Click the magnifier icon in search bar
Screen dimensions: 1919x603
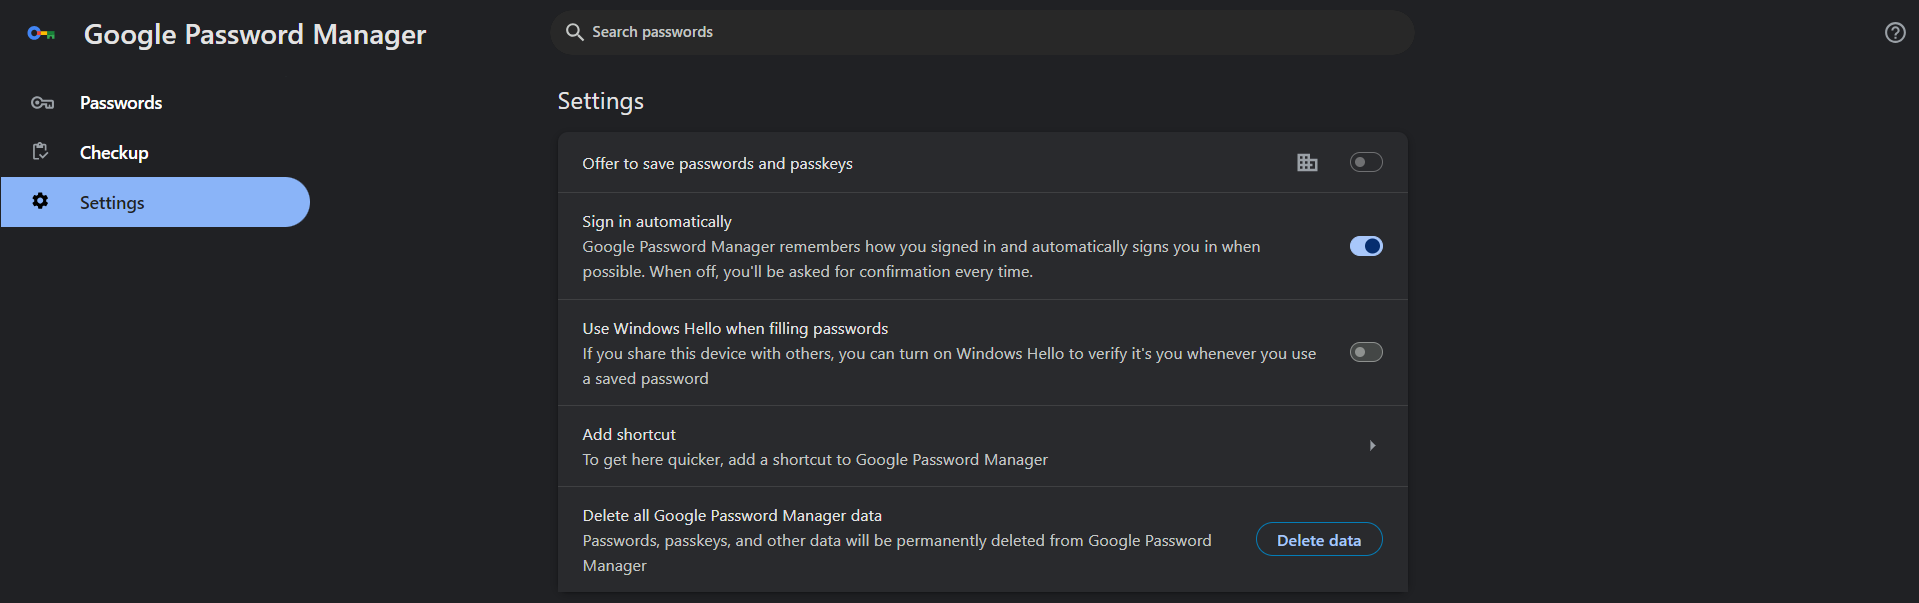(x=575, y=32)
